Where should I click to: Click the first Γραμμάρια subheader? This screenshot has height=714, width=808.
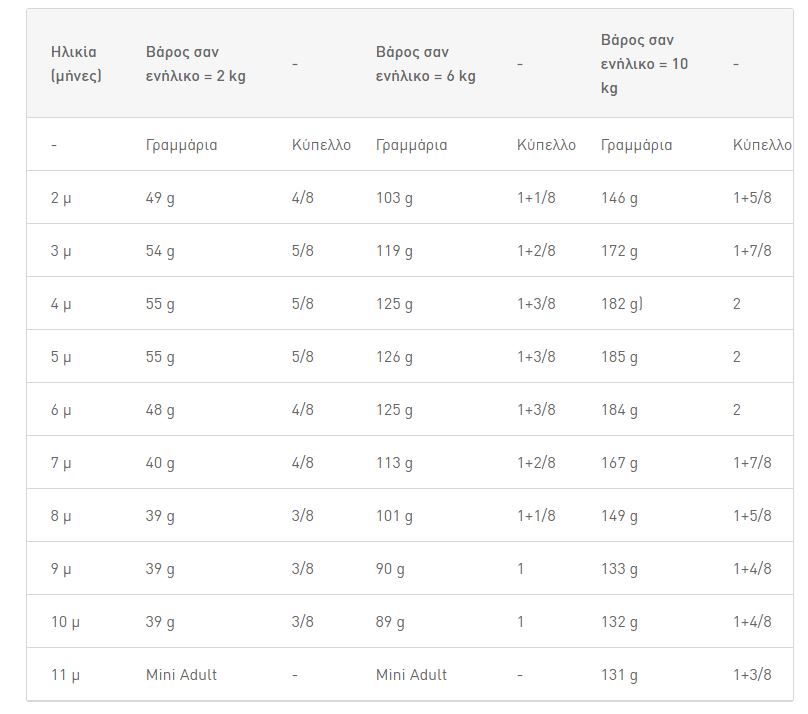[x=181, y=145]
